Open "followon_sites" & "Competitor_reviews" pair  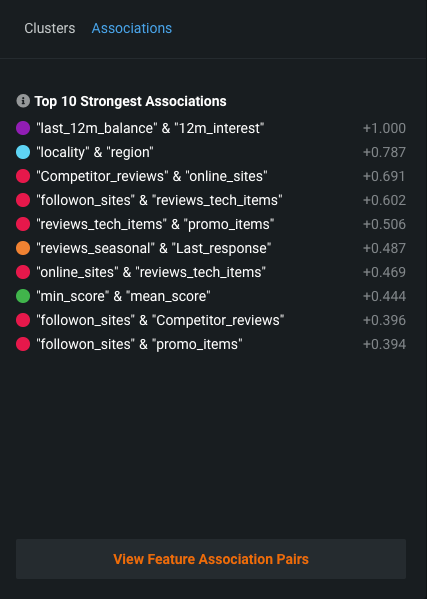[211, 320]
